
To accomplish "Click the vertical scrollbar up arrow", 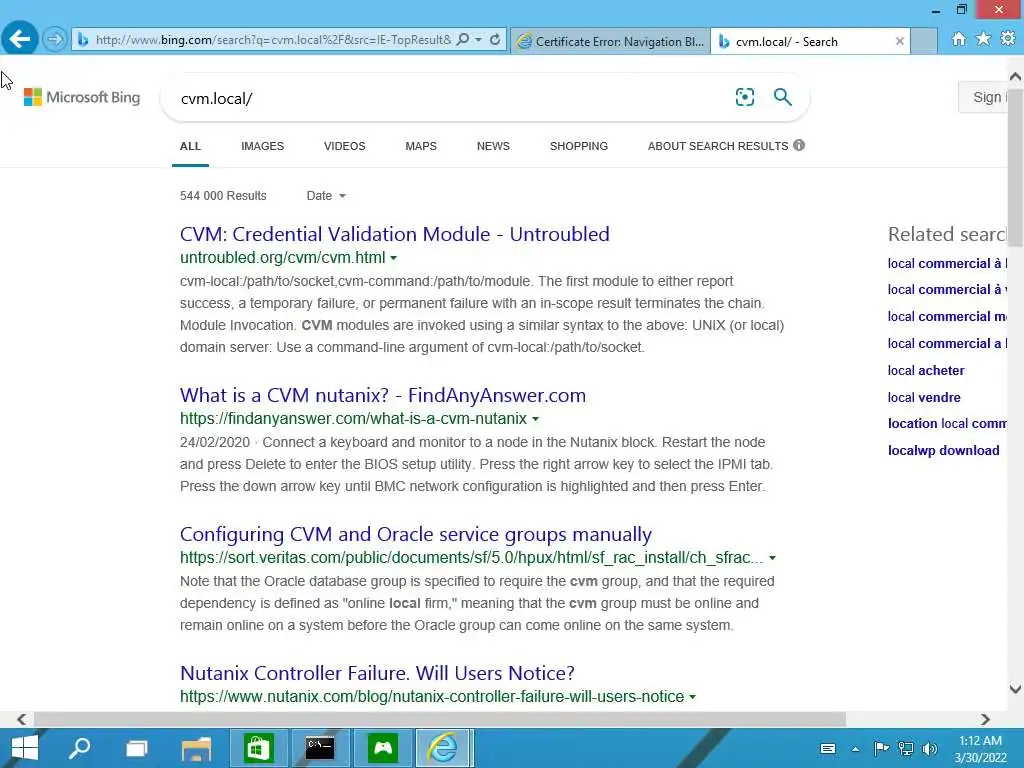I will tap(1016, 76).
